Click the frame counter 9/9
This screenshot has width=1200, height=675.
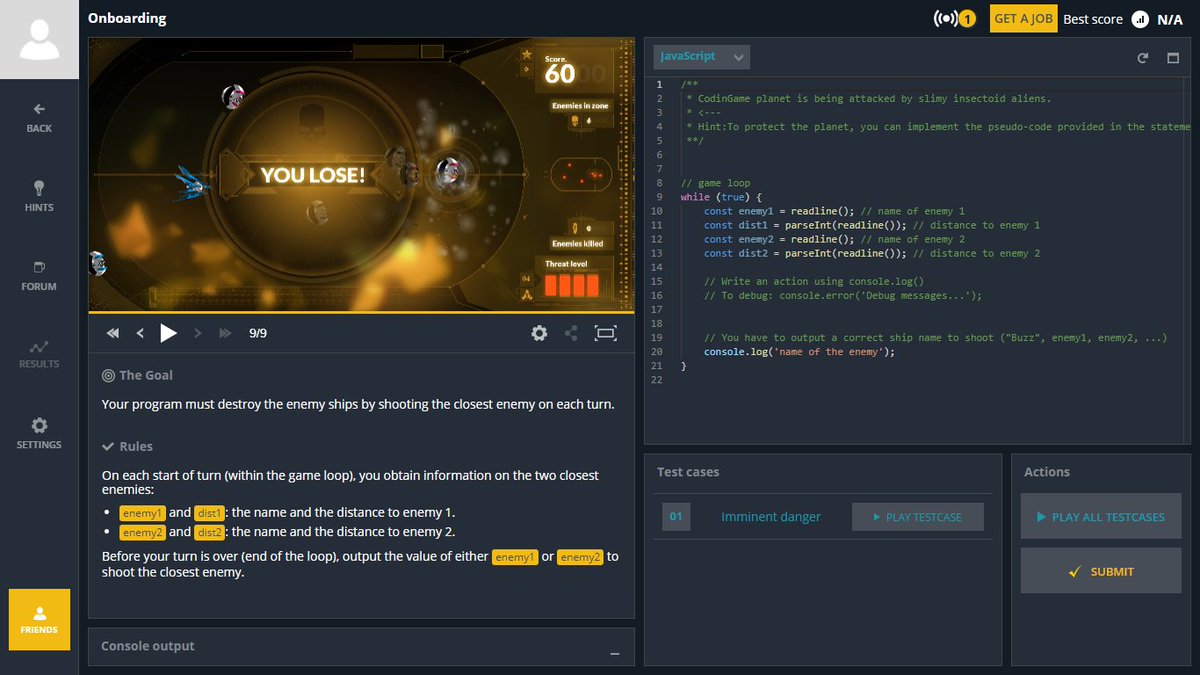coord(258,333)
